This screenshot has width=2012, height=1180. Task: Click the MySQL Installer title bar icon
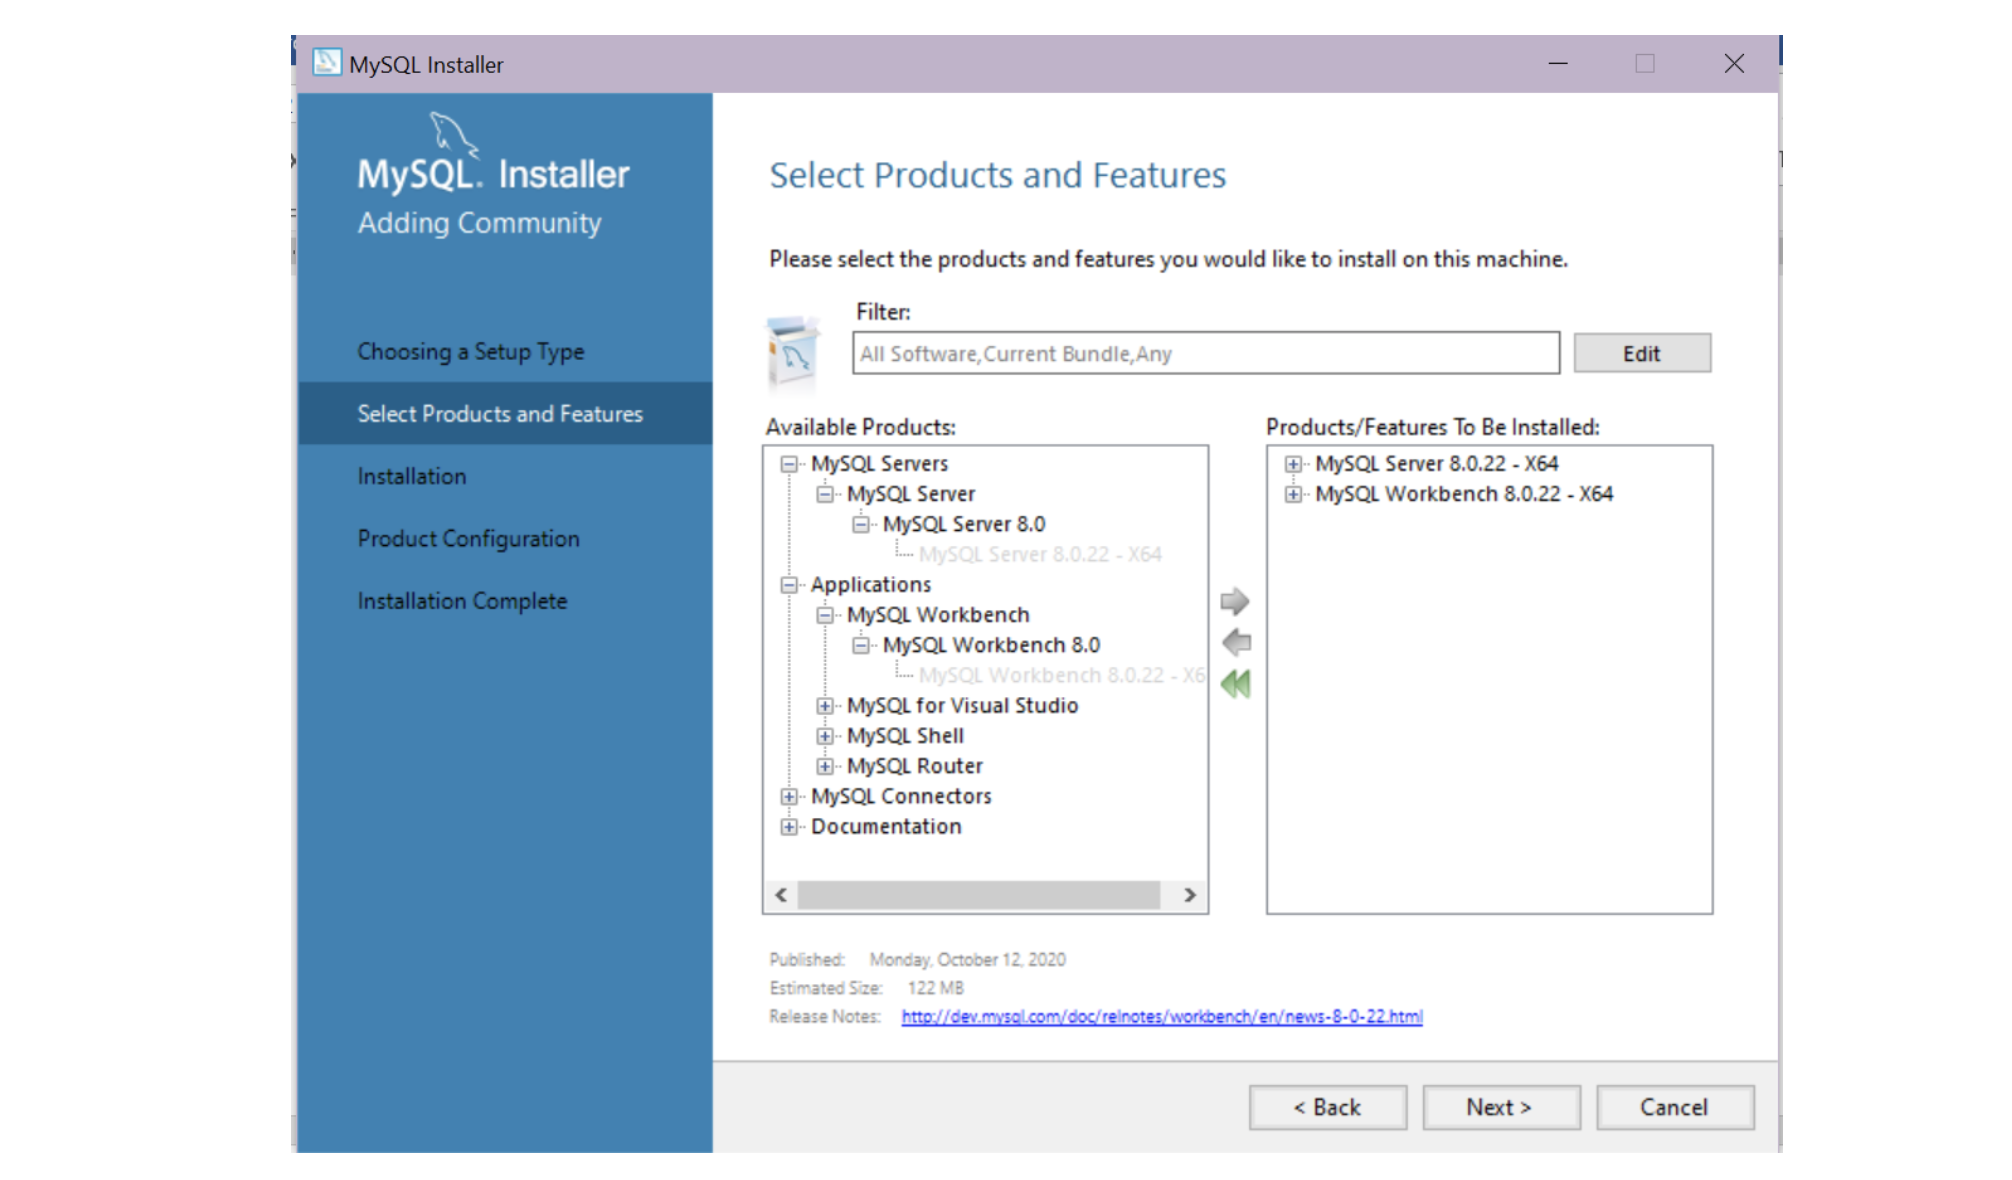pyautogui.click(x=326, y=63)
